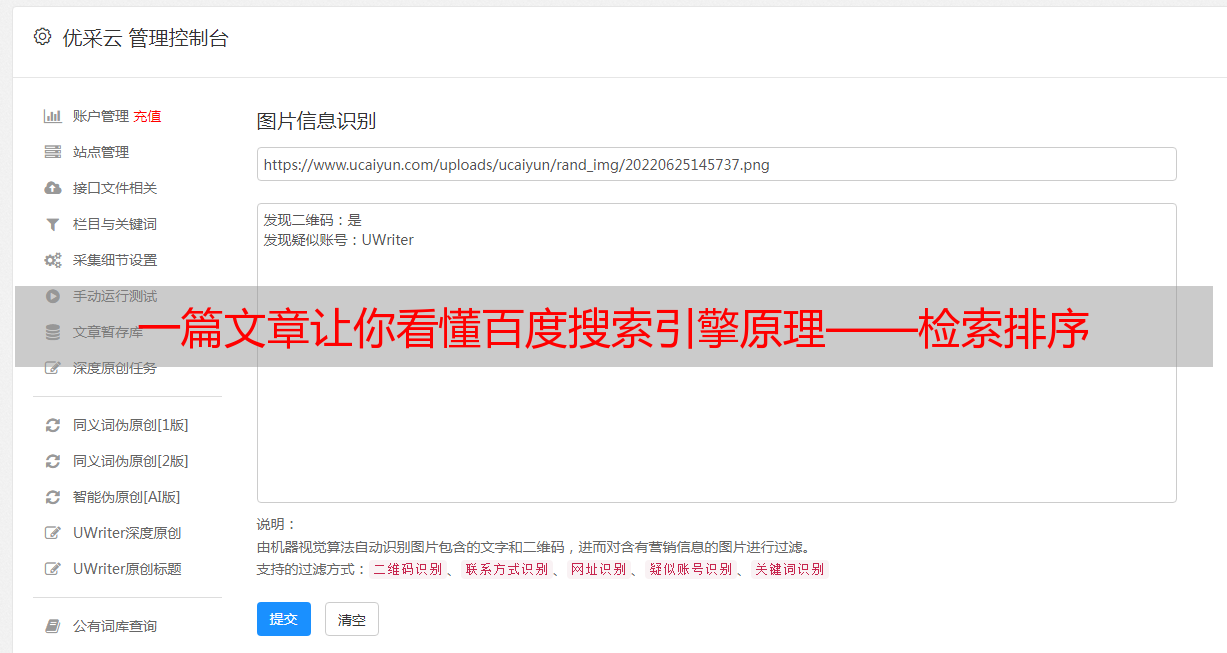Open 公有词库查询 page
The image size is (1227, 653).
pyautogui.click(x=115, y=626)
